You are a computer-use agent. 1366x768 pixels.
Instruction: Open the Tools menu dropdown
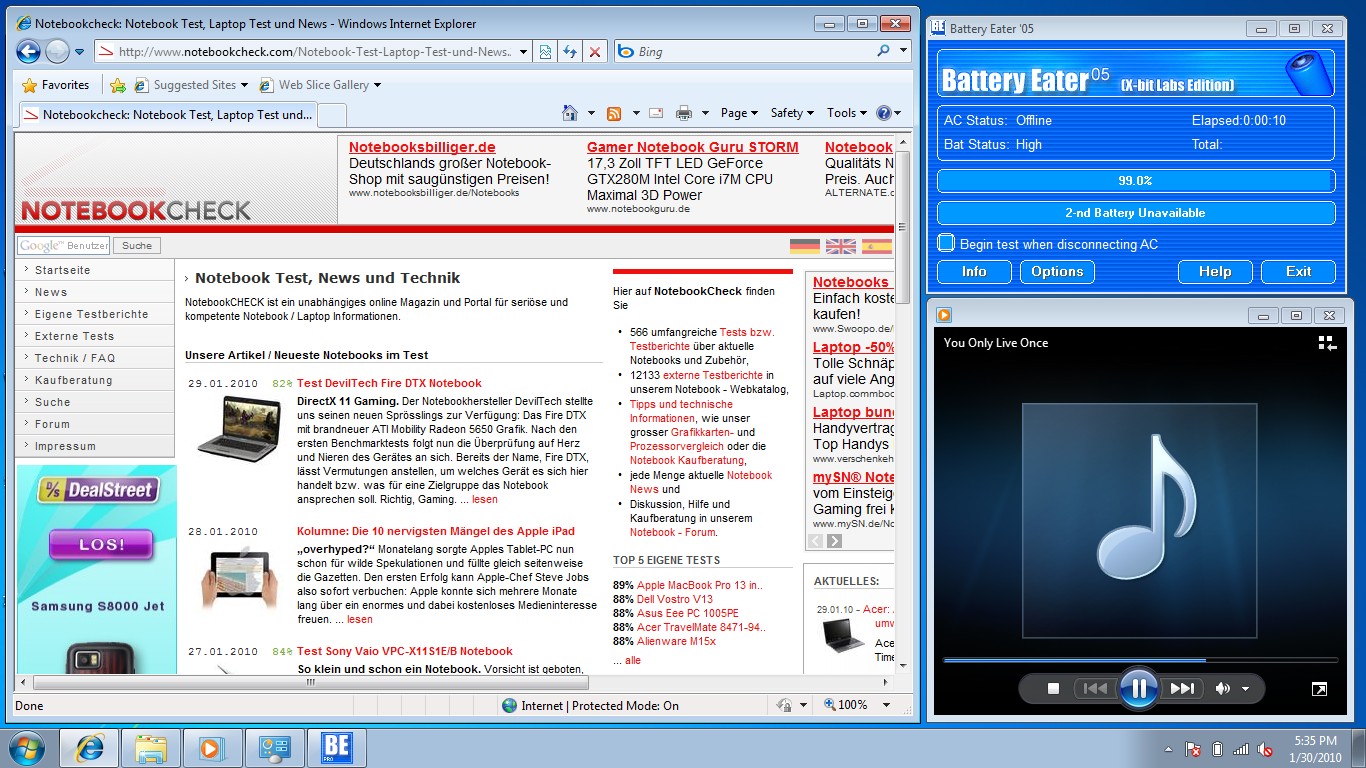(847, 113)
